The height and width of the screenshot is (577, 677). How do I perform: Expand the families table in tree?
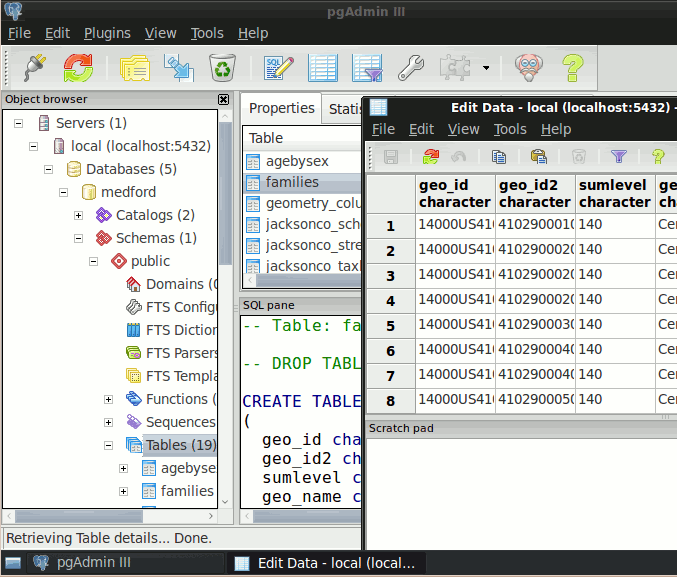pos(123,491)
